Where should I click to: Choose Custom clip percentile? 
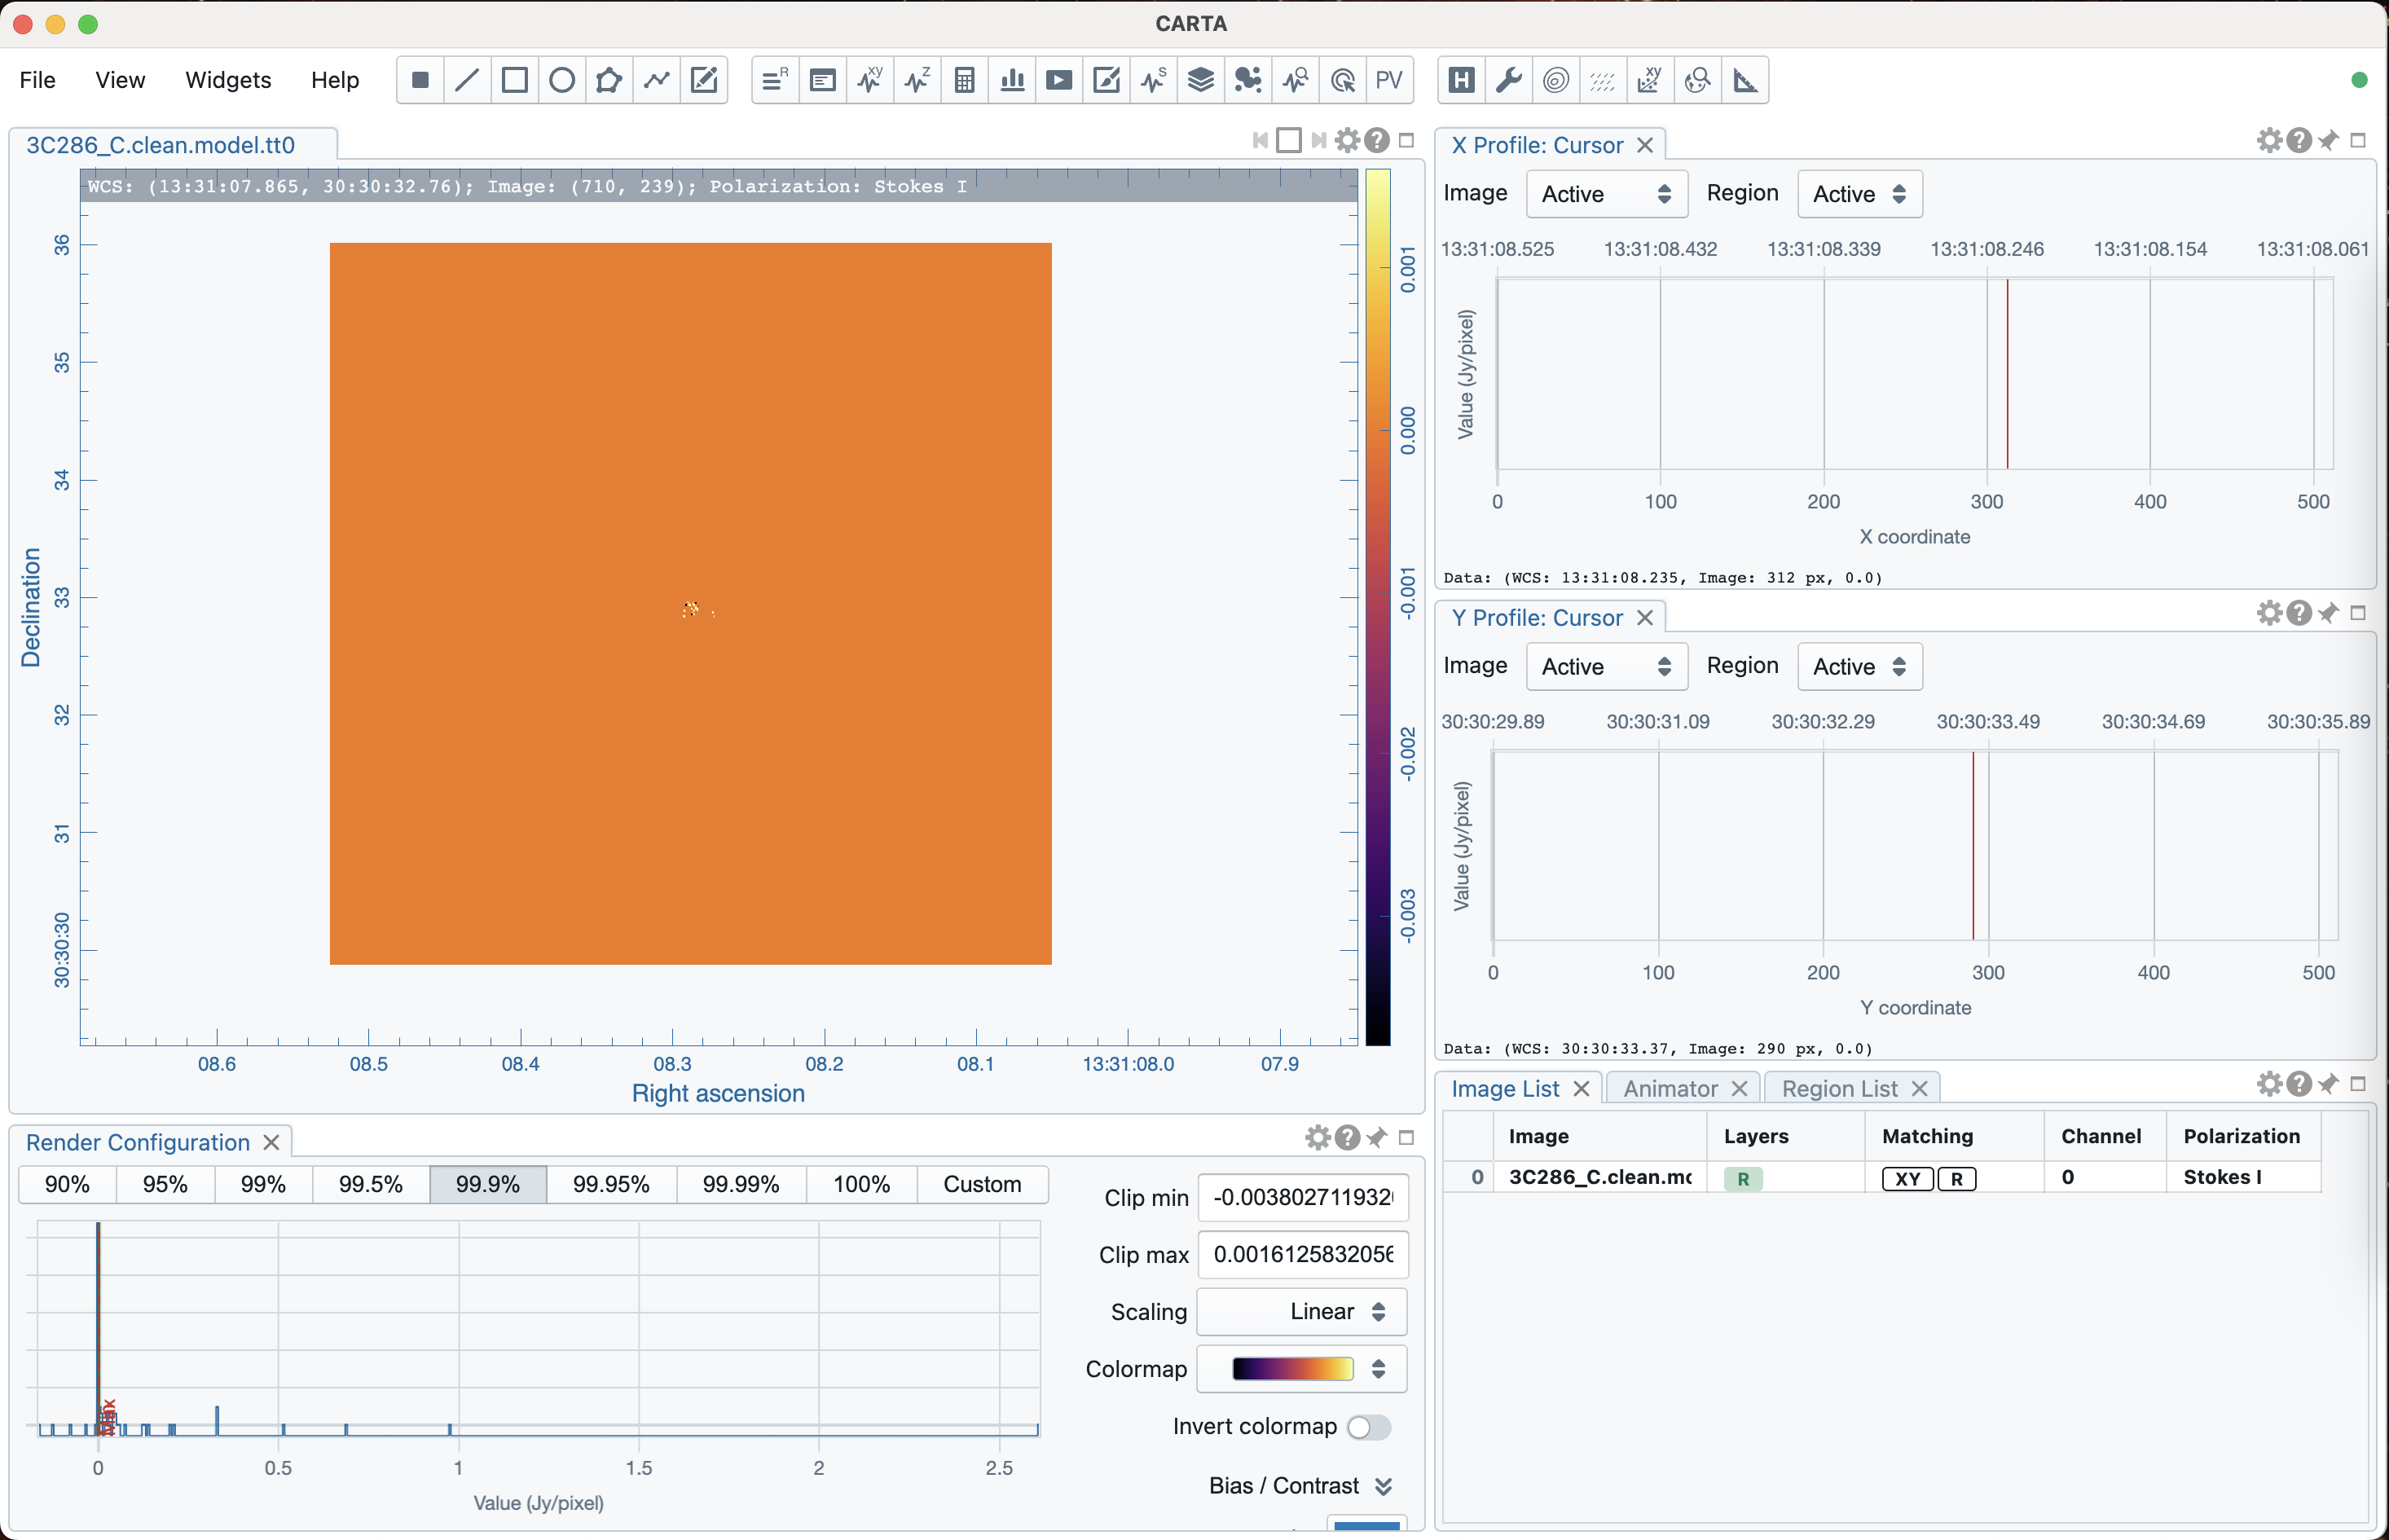click(983, 1185)
